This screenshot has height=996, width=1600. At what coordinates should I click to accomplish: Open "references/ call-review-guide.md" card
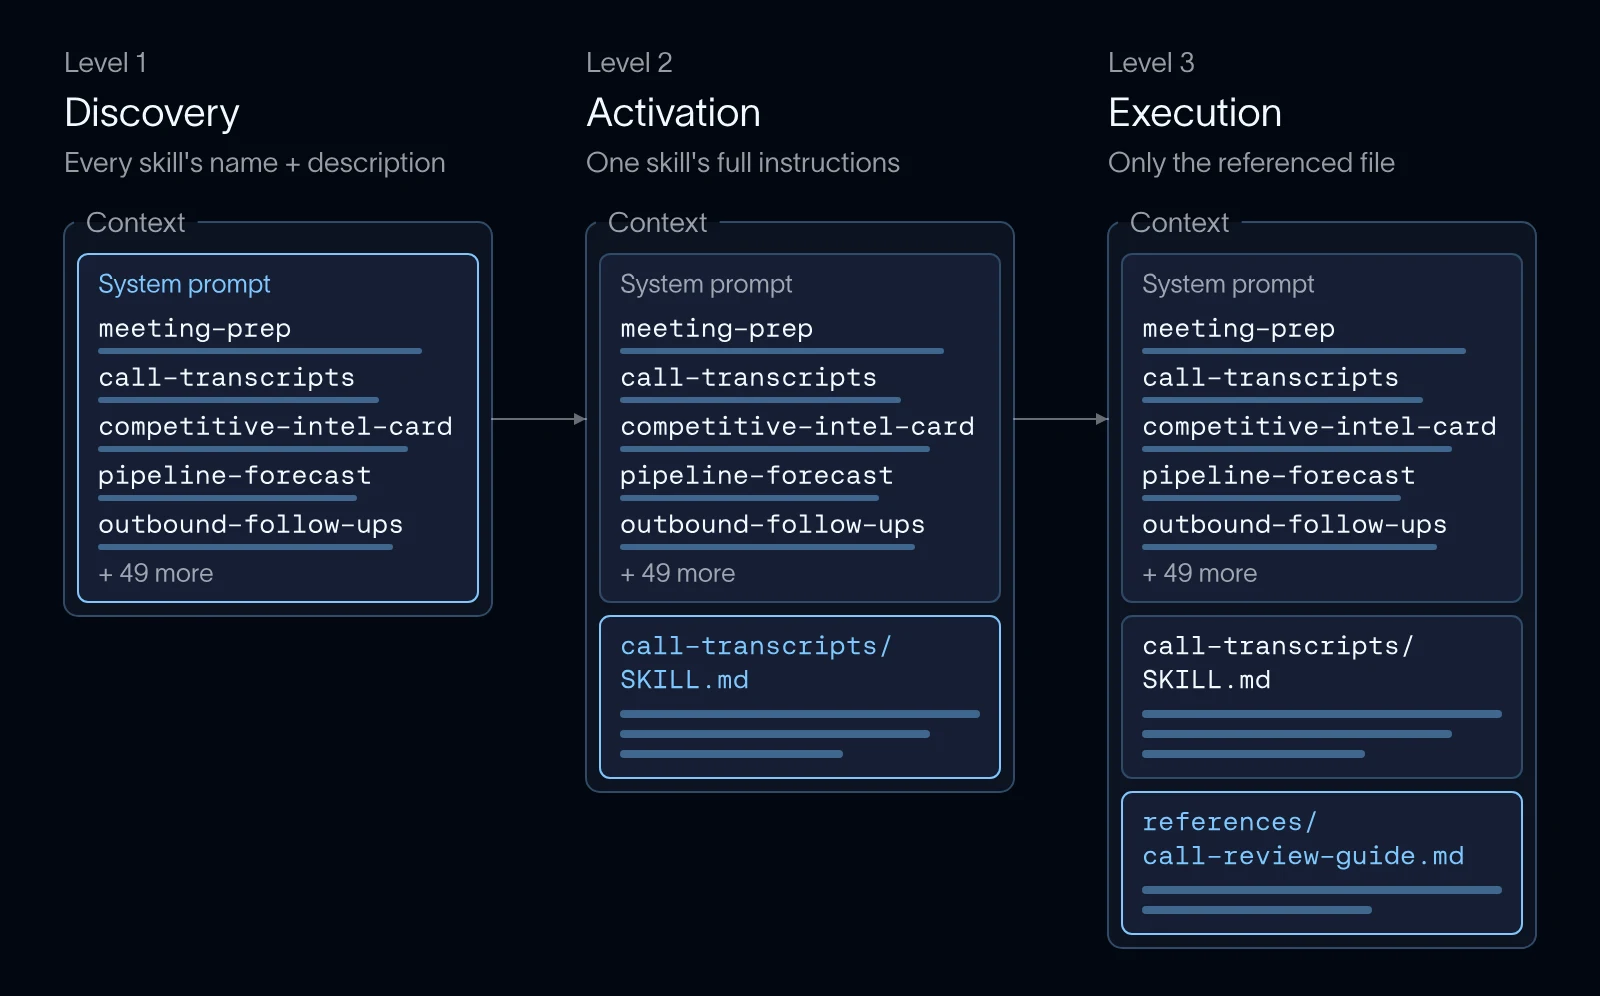(1322, 863)
